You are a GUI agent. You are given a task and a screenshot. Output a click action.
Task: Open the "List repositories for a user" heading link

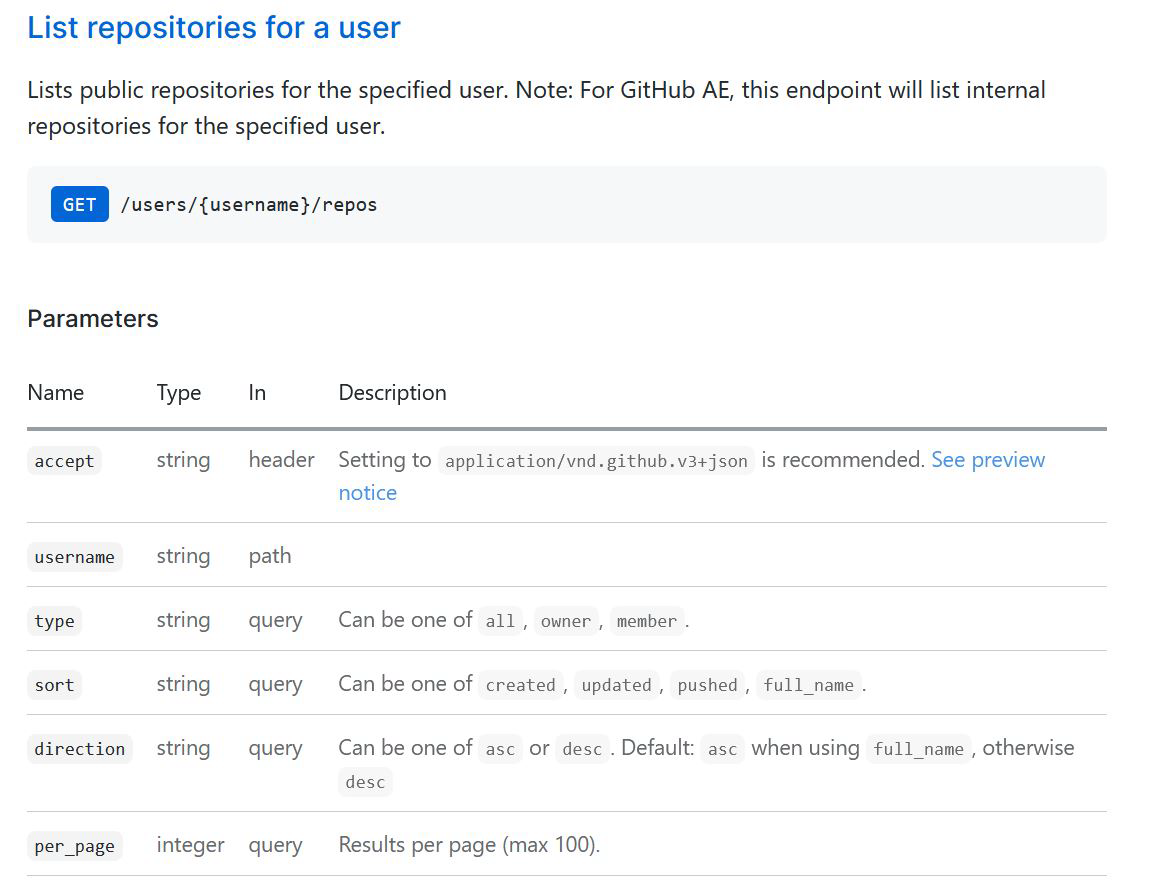point(213,28)
